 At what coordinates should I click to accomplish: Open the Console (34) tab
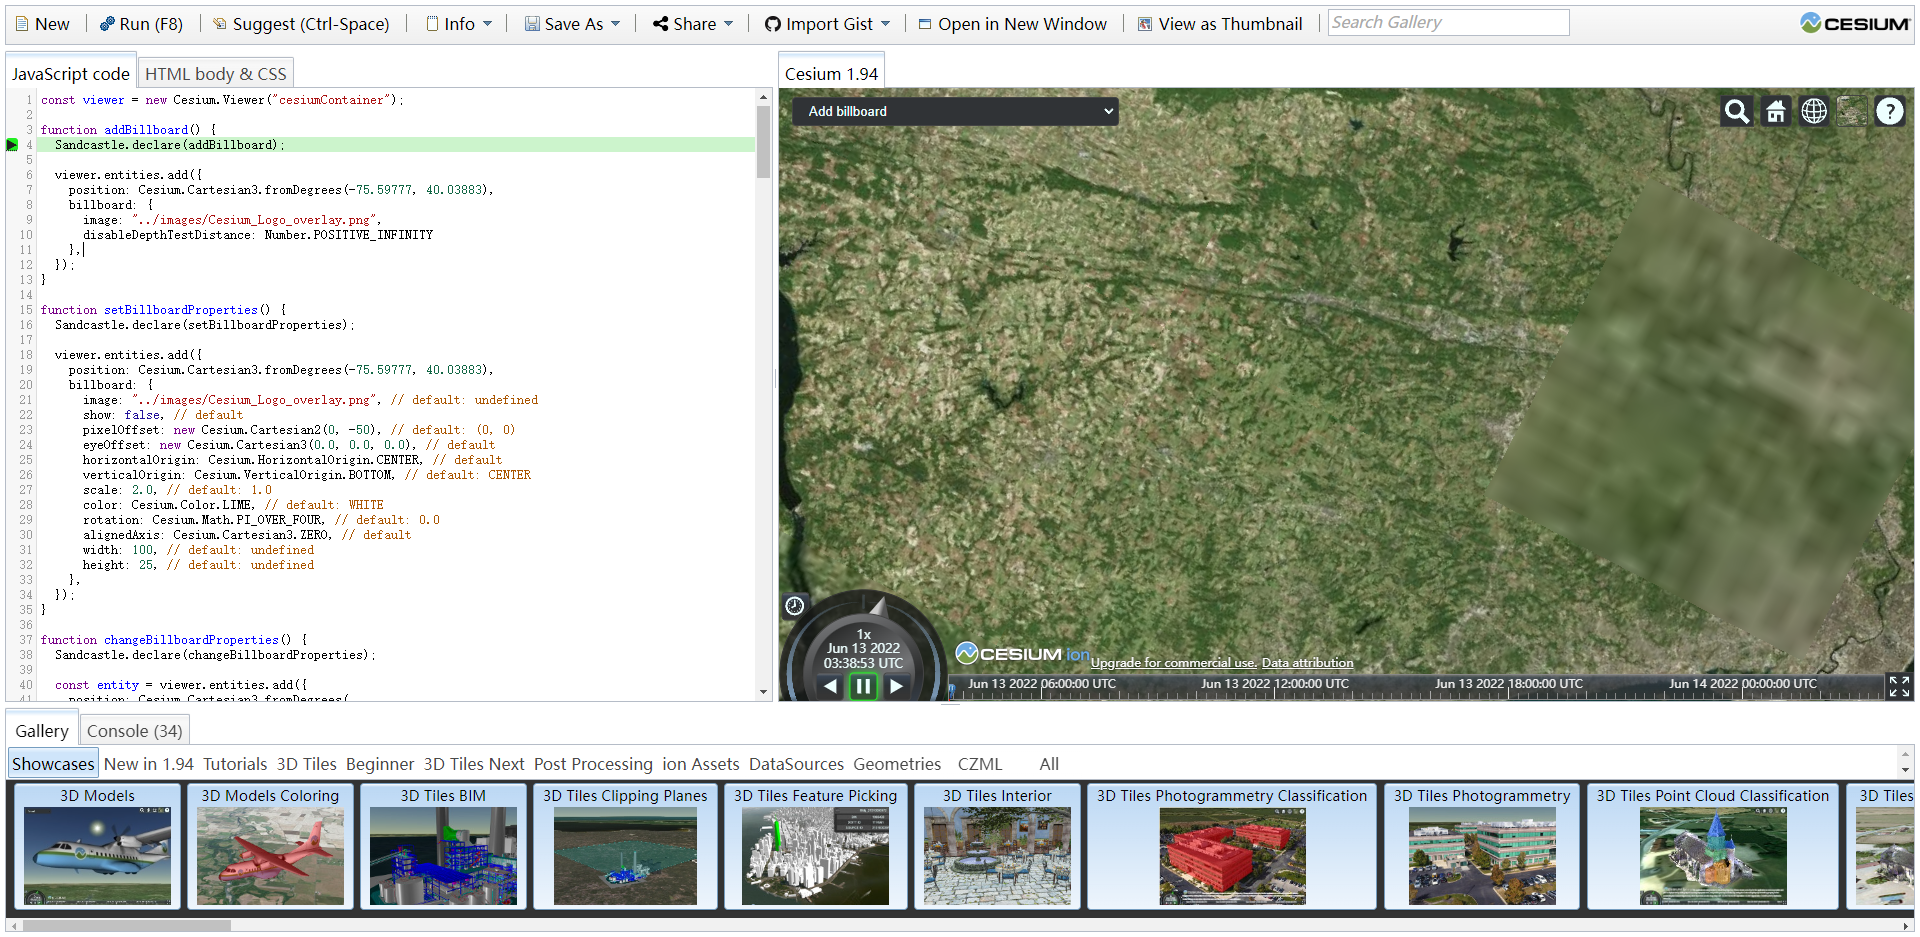(x=134, y=731)
